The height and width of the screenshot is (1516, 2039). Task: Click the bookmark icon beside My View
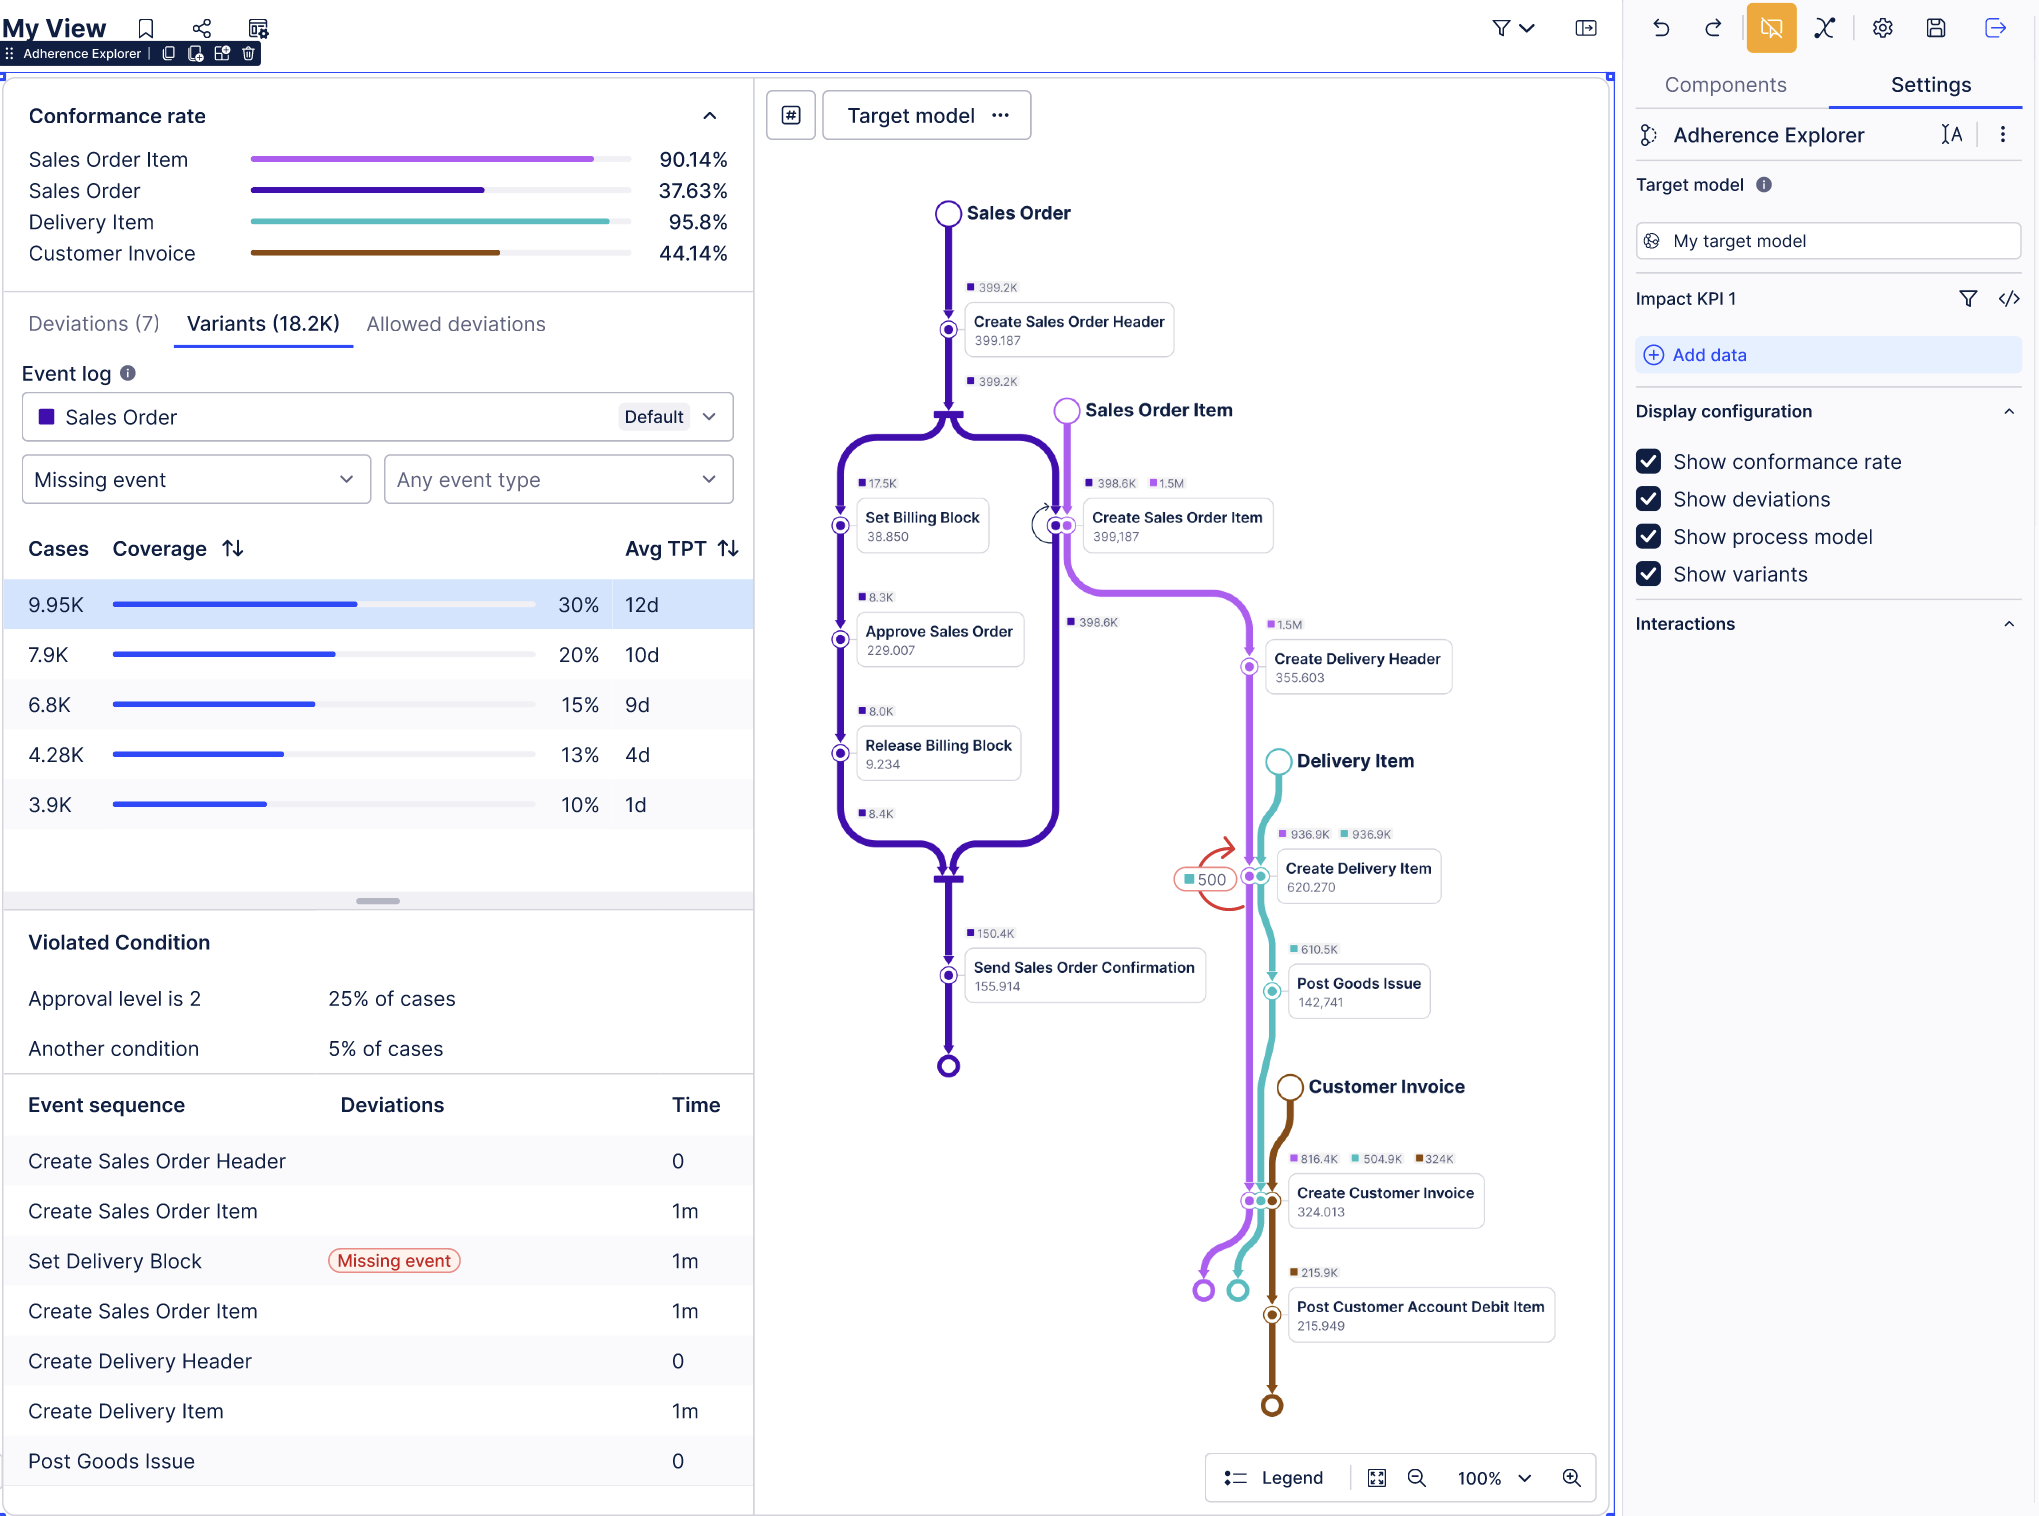pyautogui.click(x=146, y=28)
